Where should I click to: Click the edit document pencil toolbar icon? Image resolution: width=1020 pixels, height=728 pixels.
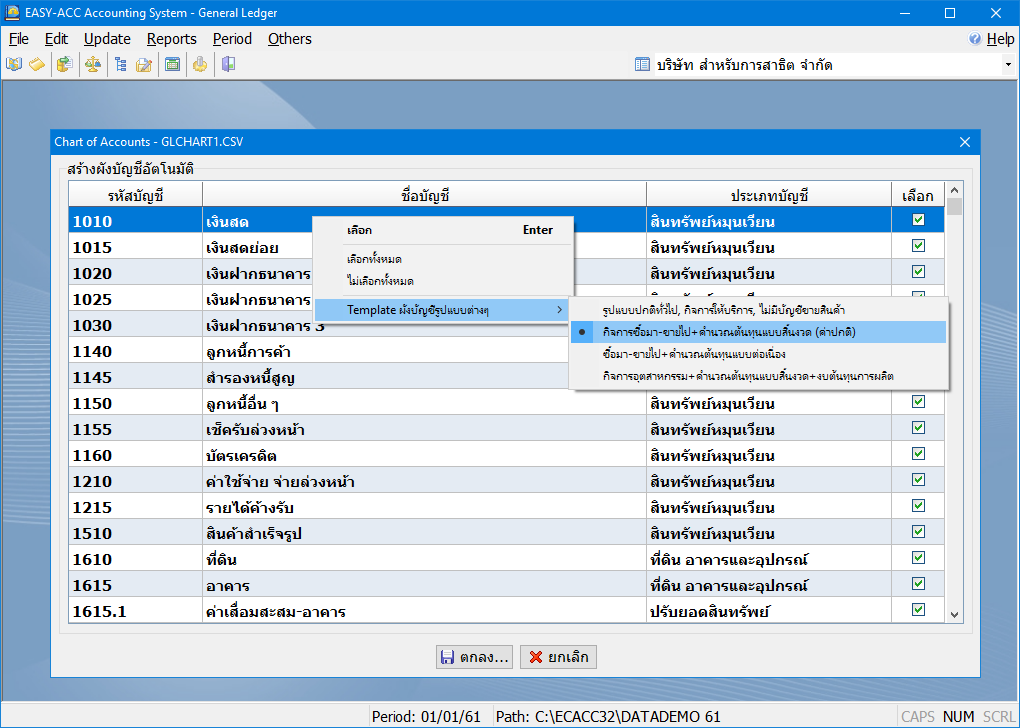[x=144, y=65]
